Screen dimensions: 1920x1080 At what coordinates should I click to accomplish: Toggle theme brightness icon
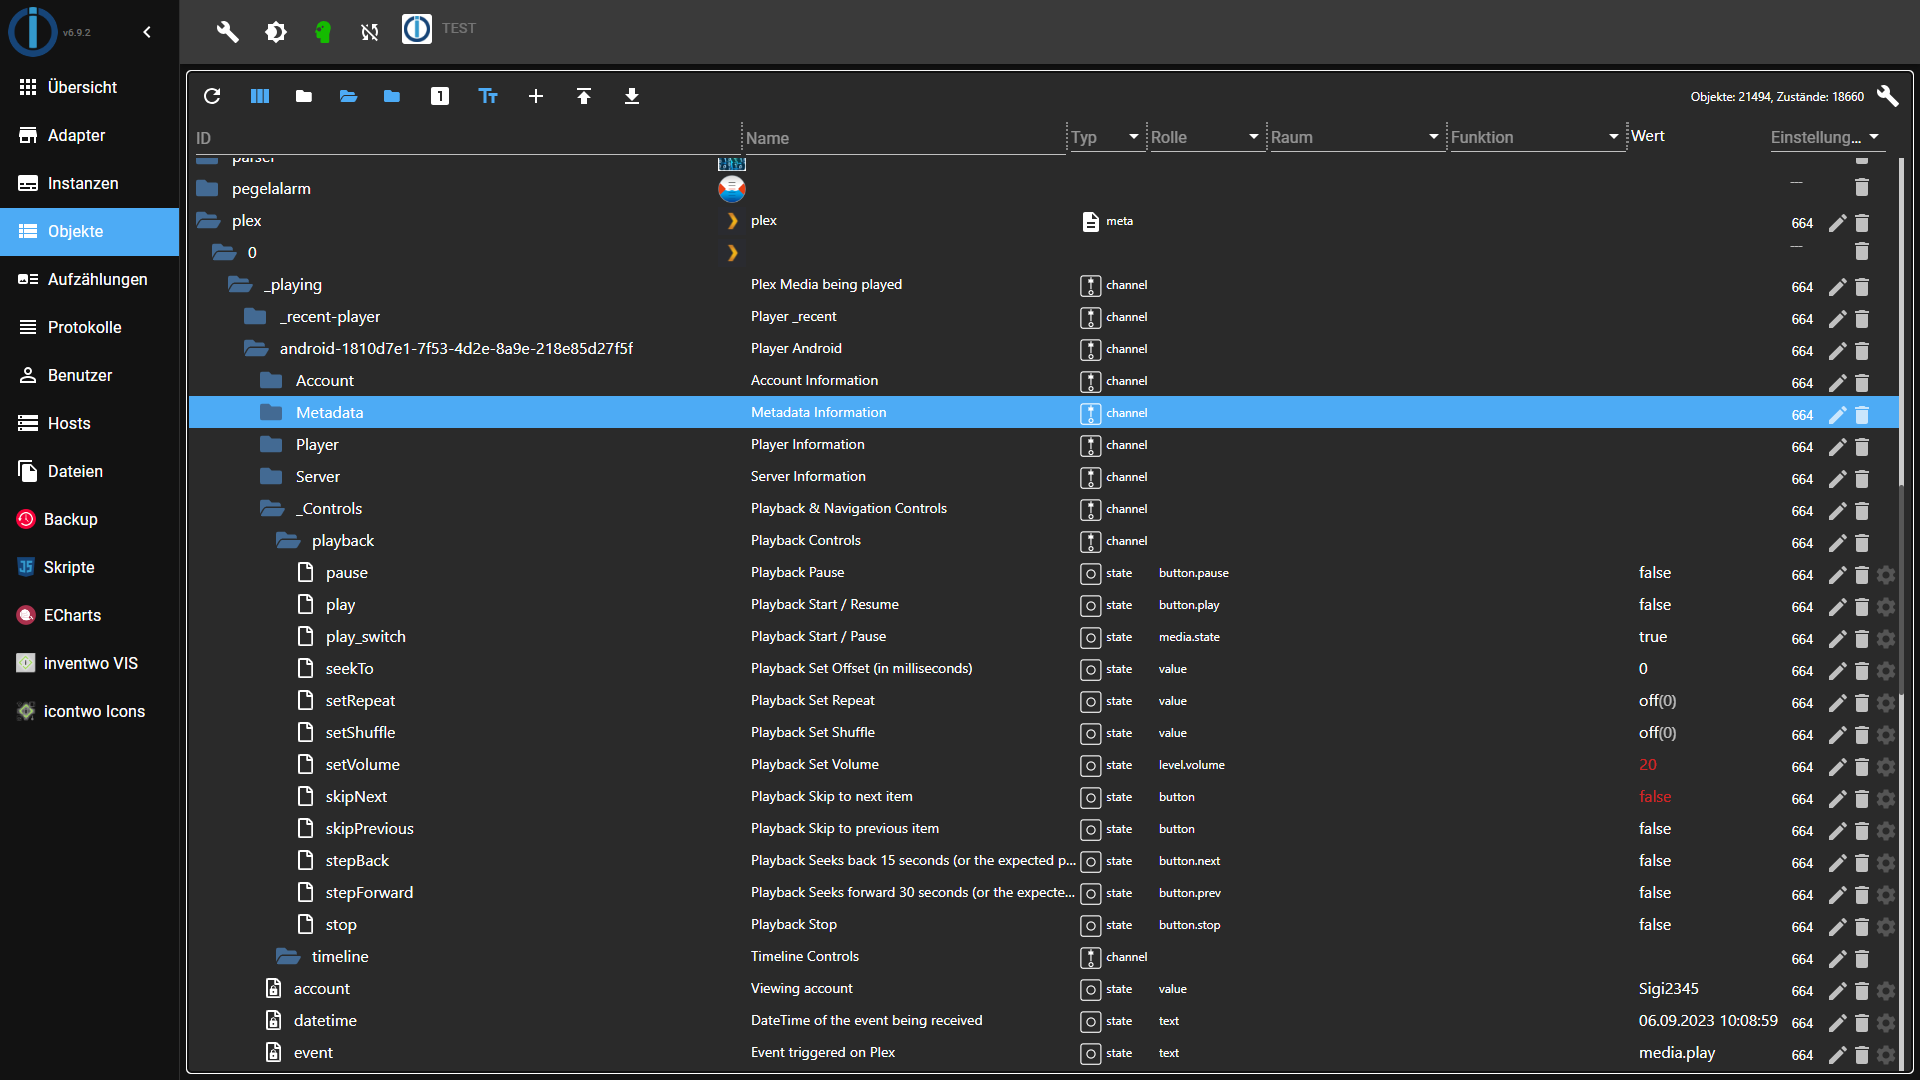pyautogui.click(x=276, y=32)
